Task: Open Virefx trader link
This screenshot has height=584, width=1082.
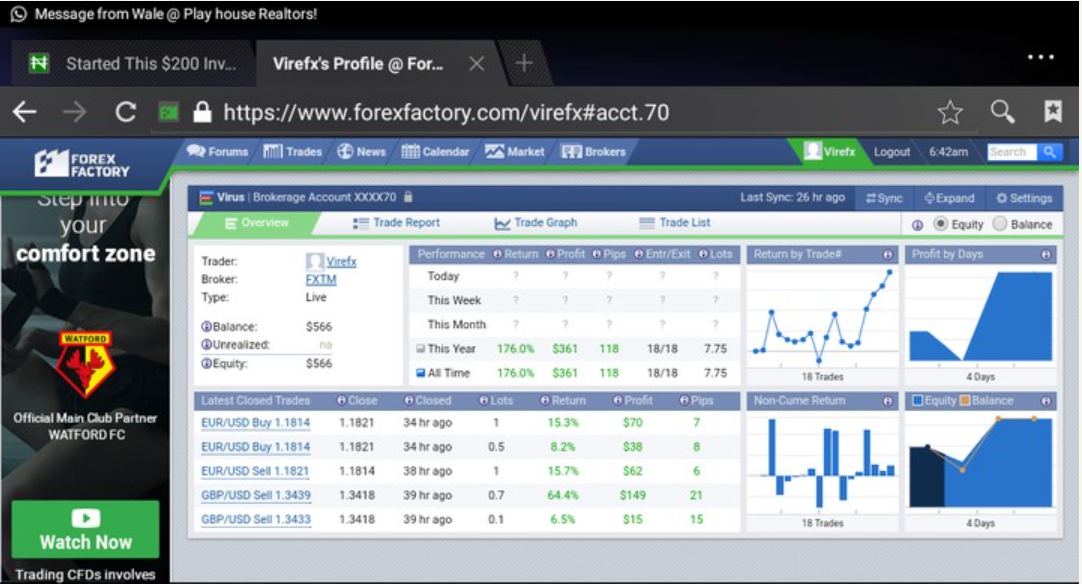Action: (341, 262)
